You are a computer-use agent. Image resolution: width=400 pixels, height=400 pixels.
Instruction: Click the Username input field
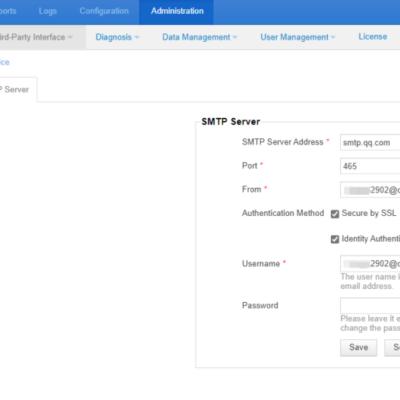(370, 264)
